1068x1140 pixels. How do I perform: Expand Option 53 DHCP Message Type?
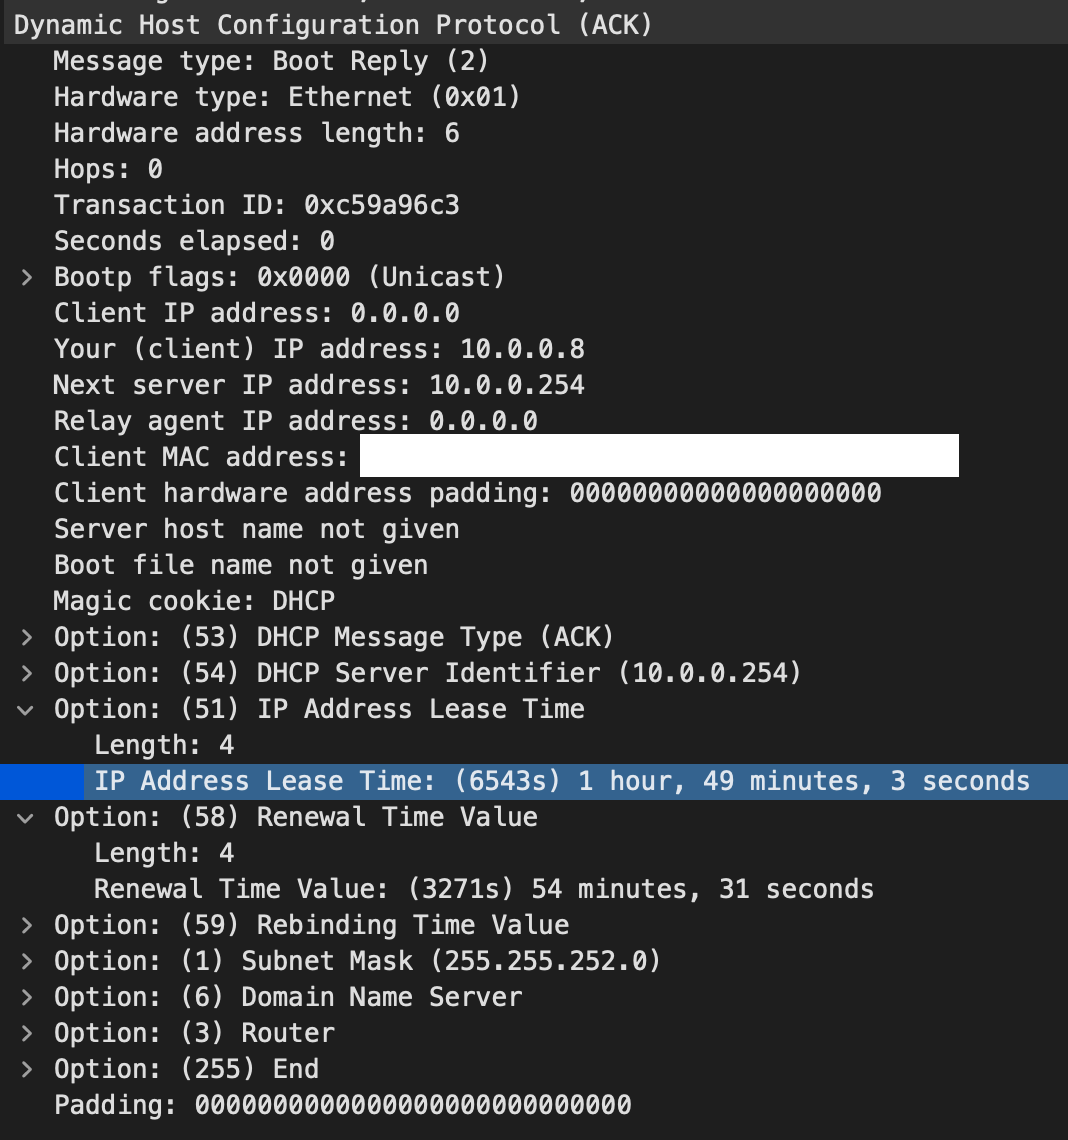click(27, 637)
